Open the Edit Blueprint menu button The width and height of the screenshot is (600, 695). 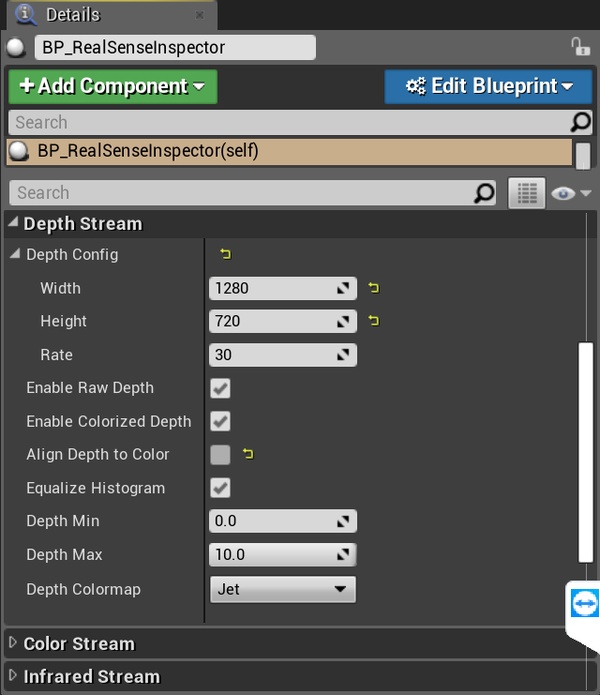(x=489, y=86)
